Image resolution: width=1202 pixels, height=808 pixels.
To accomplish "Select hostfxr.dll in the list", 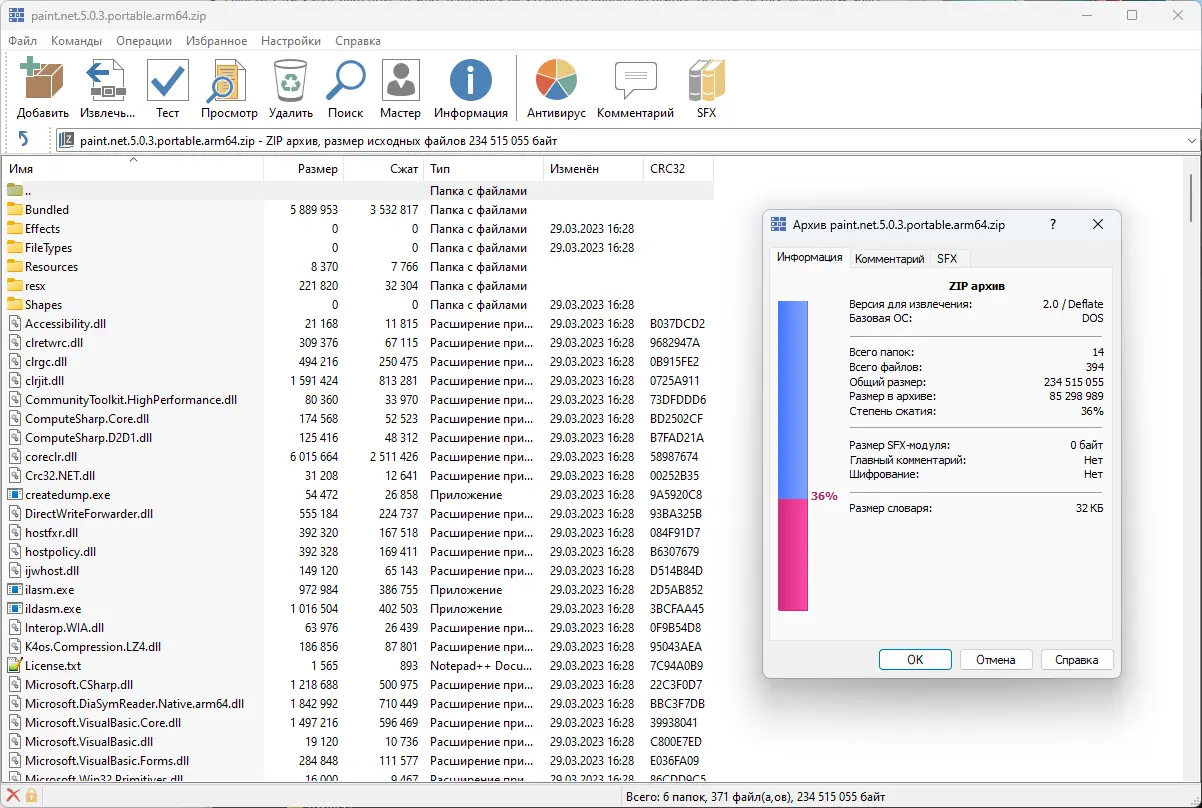I will (x=359, y=532).
